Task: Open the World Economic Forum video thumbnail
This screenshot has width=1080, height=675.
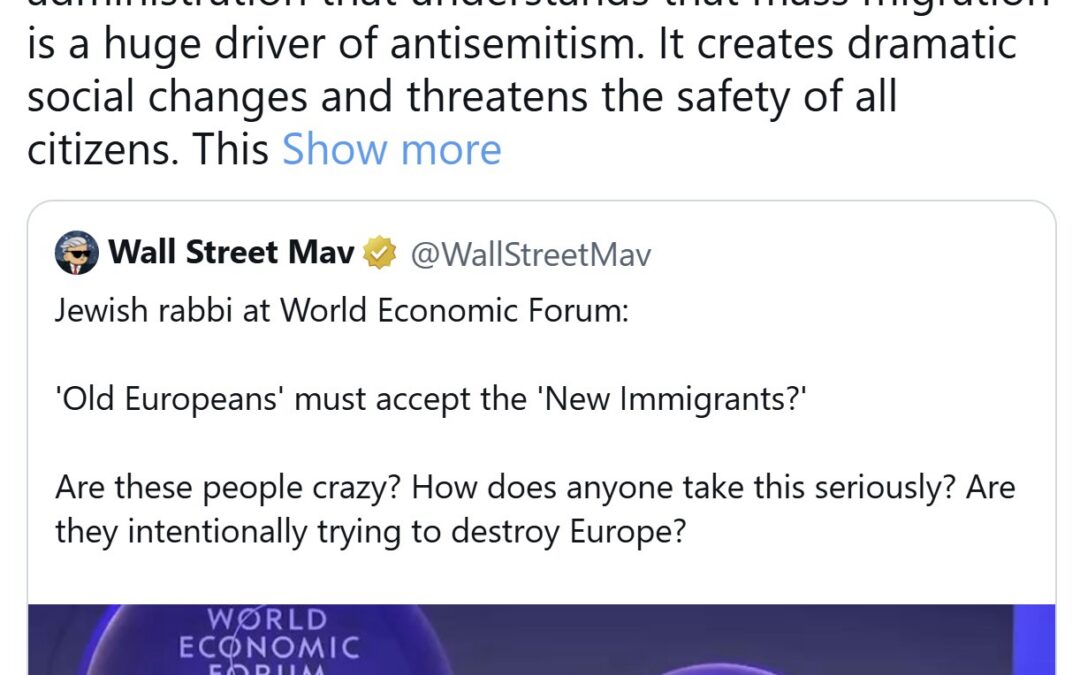Action: click(540, 640)
